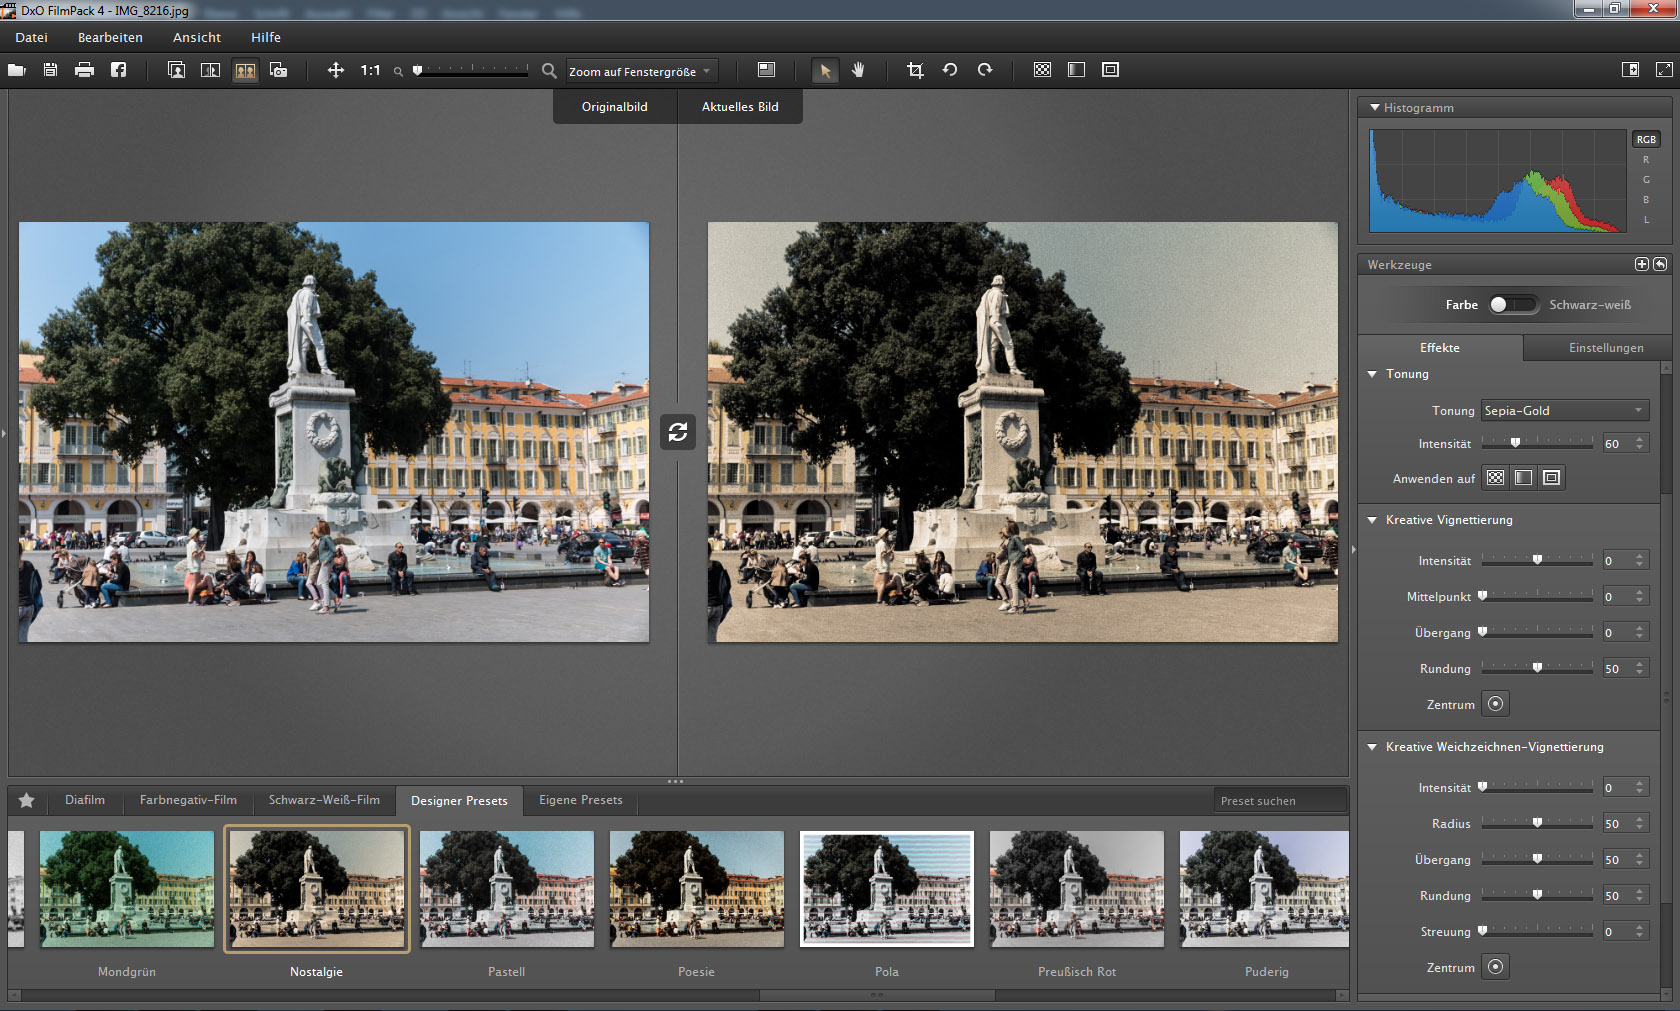Click the open folder icon in toolbar

(x=17, y=70)
